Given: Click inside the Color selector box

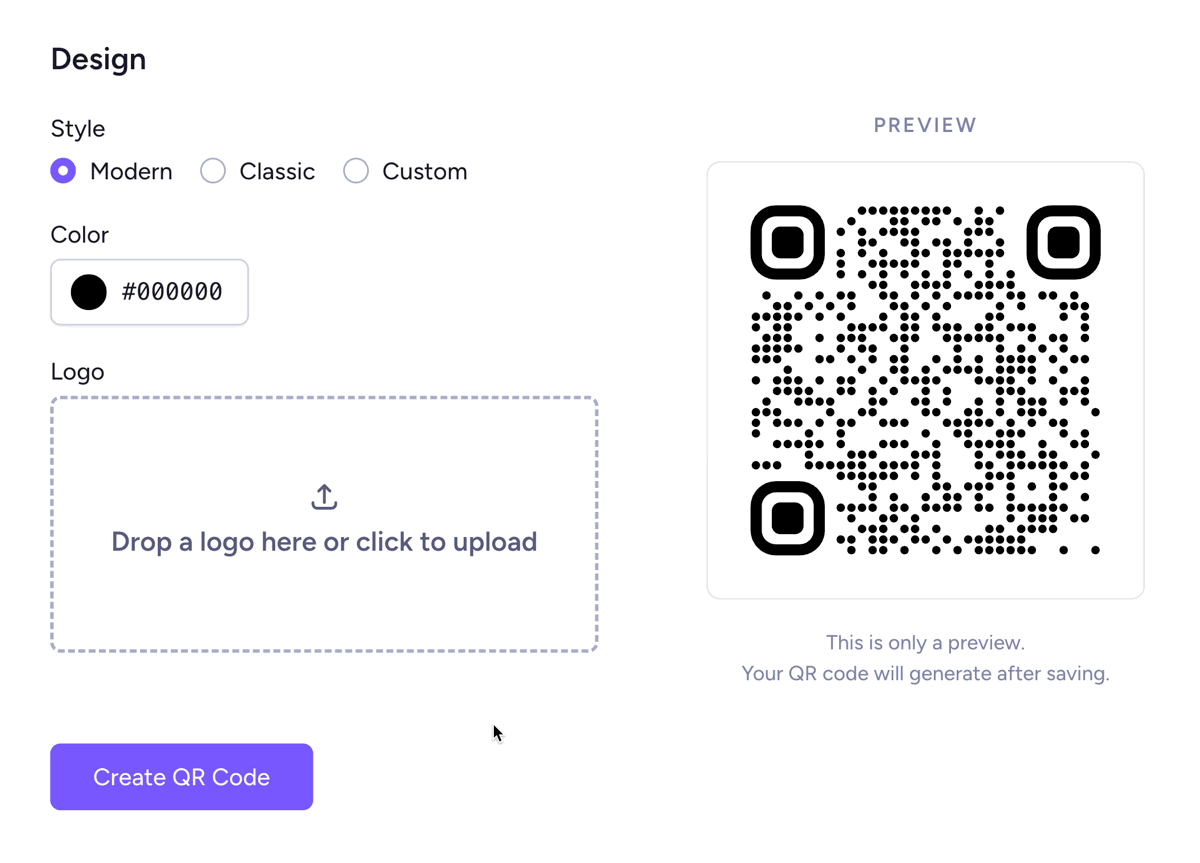Looking at the screenshot, I should (x=149, y=292).
